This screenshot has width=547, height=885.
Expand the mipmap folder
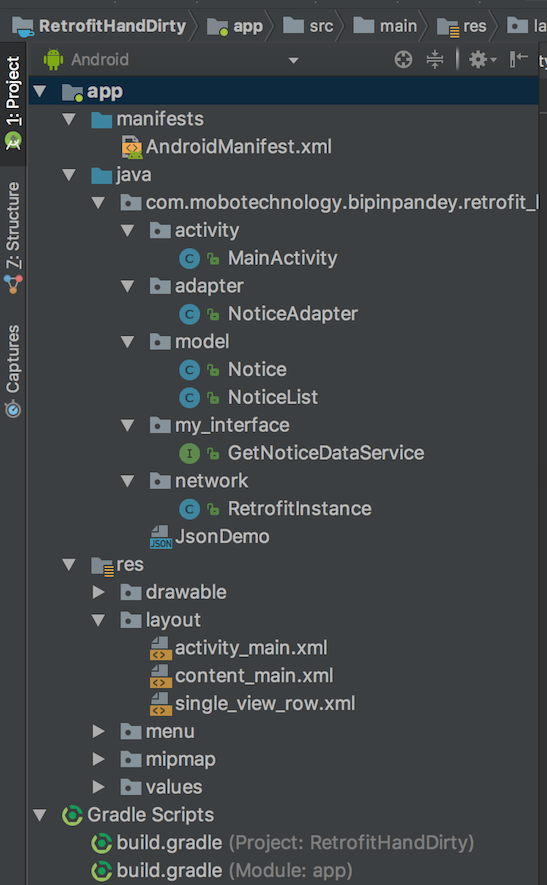tap(99, 759)
